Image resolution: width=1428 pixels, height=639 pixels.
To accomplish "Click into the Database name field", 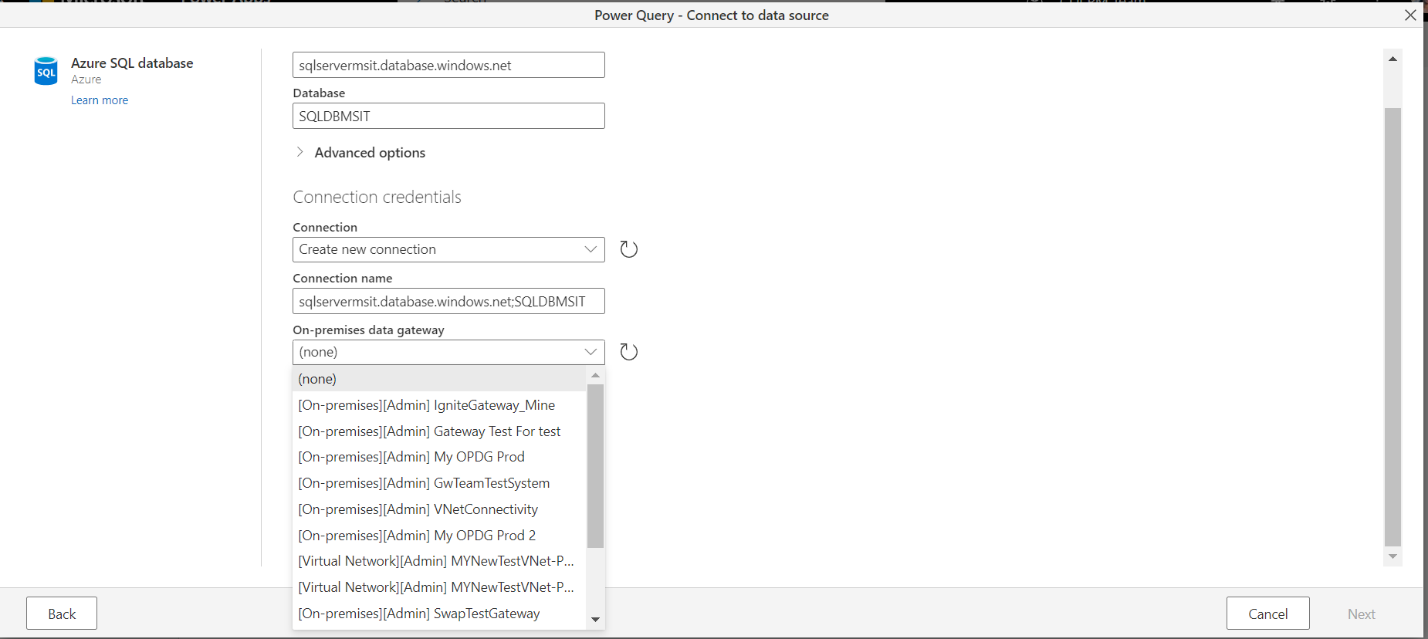I will (448, 116).
